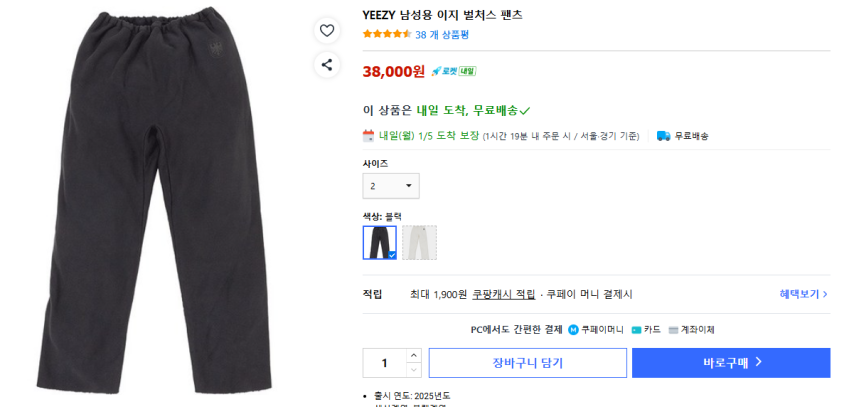Increase quantity with the up arrow
Screen dimensions: 849x407
pos(414,356)
